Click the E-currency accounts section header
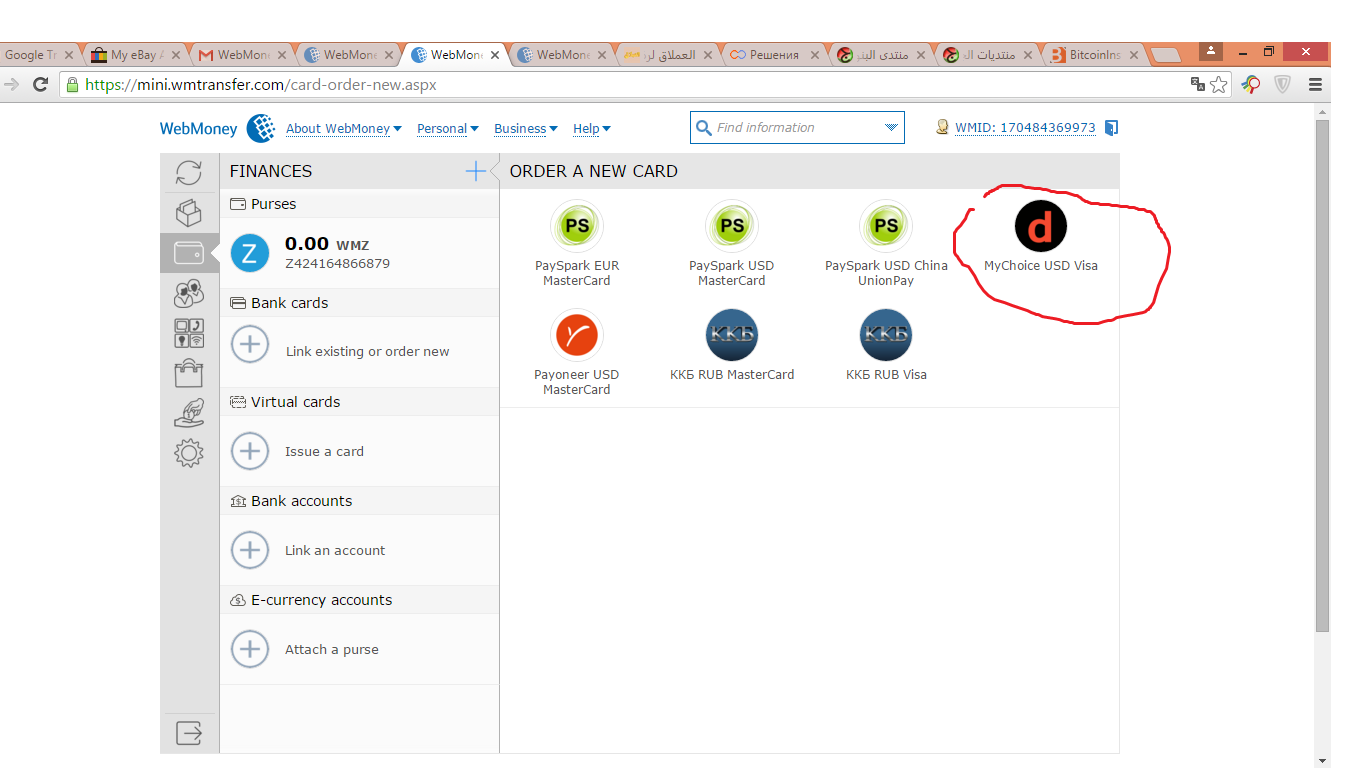The width and height of the screenshot is (1366, 768). tap(359, 600)
